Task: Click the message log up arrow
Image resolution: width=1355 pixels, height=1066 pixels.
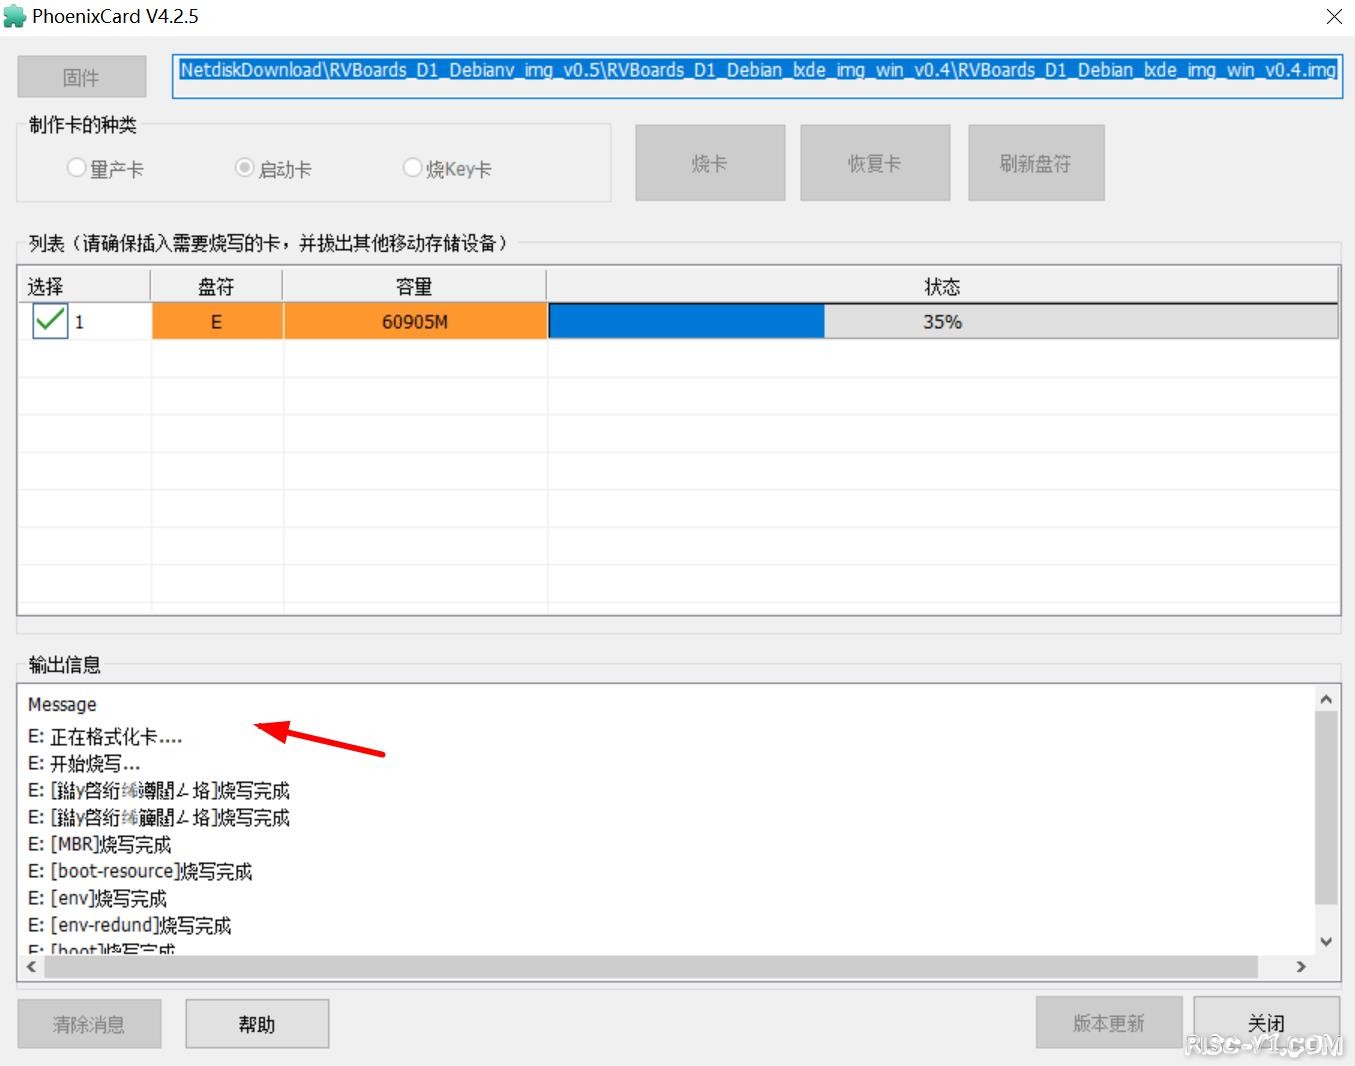Action: (x=1326, y=699)
